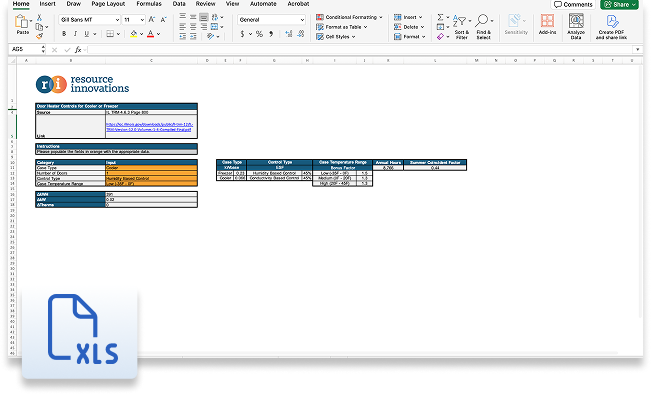Click the Clear eraser icon
Image resolution: width=652 pixels, height=395 pixels.
pos(440,37)
